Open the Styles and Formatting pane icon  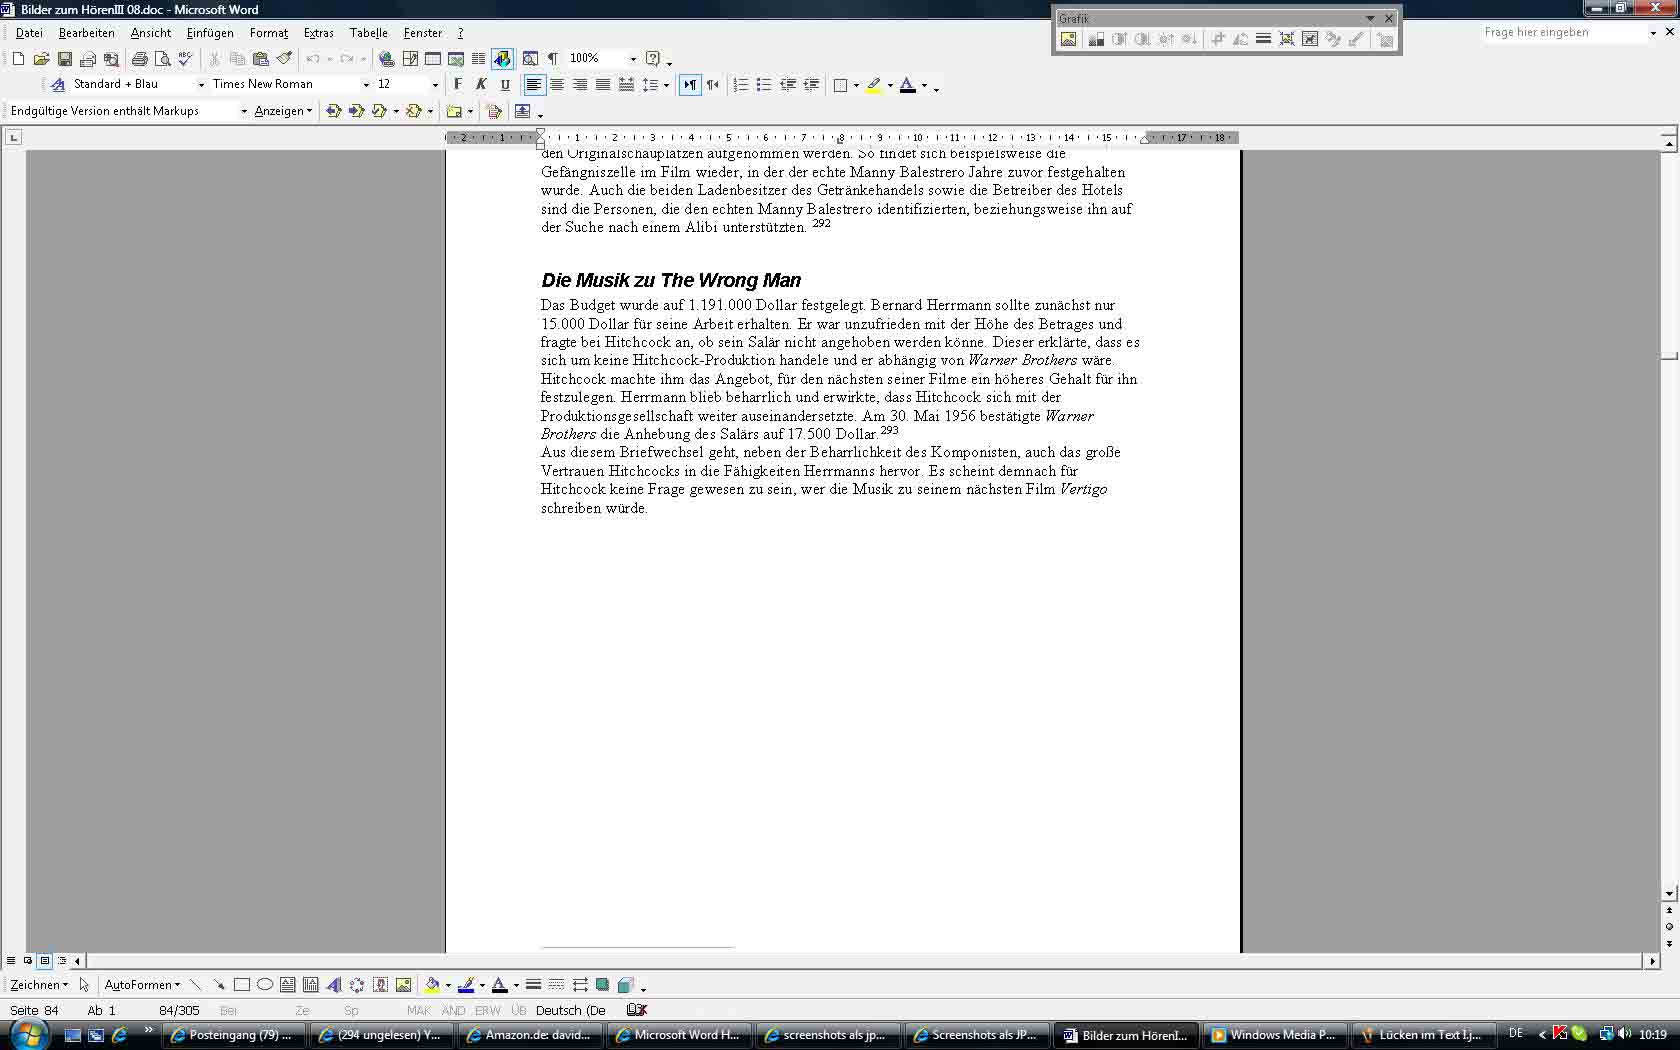coord(58,85)
